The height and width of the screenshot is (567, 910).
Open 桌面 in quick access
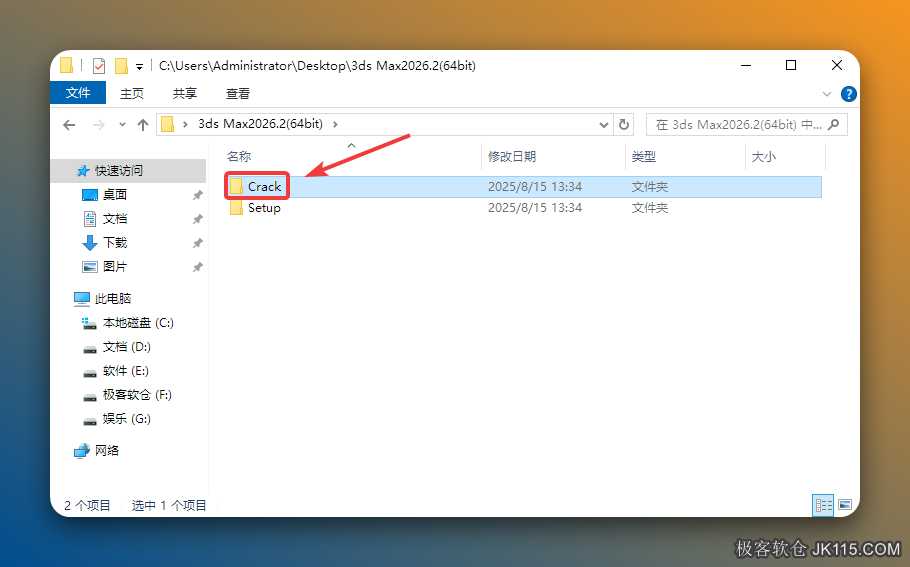(x=115, y=194)
